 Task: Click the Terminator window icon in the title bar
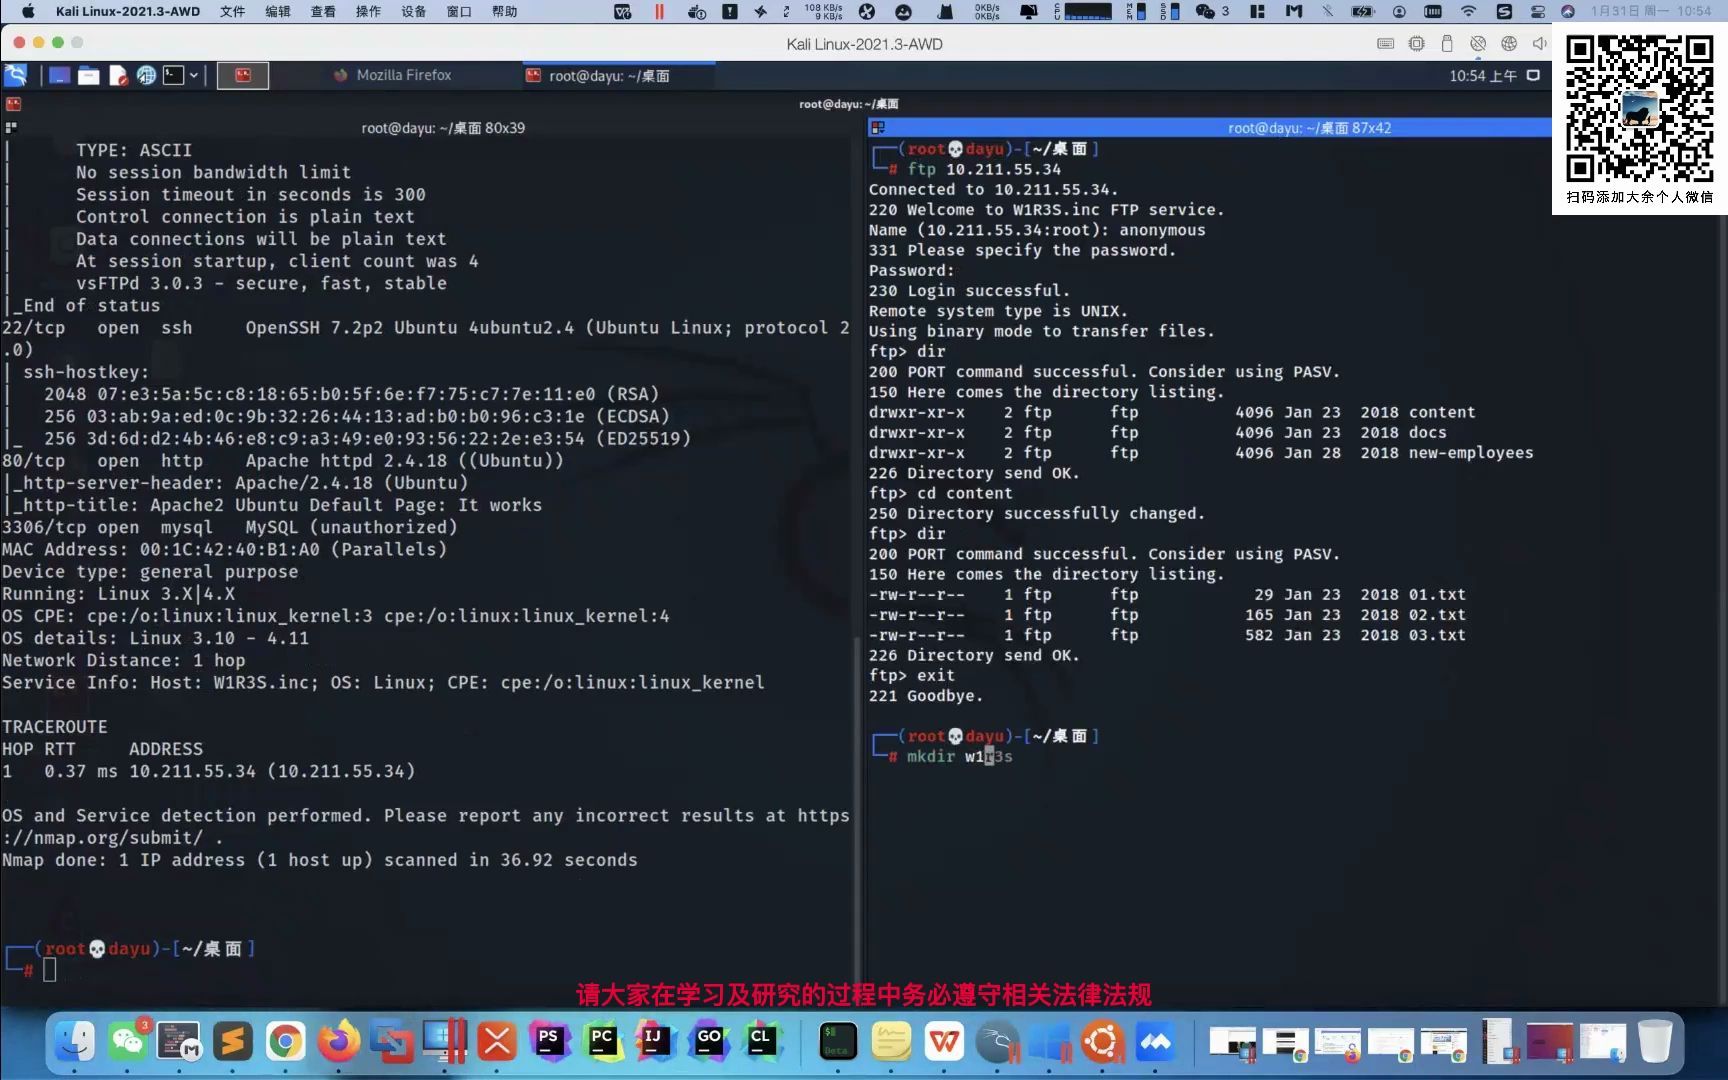click(13, 104)
